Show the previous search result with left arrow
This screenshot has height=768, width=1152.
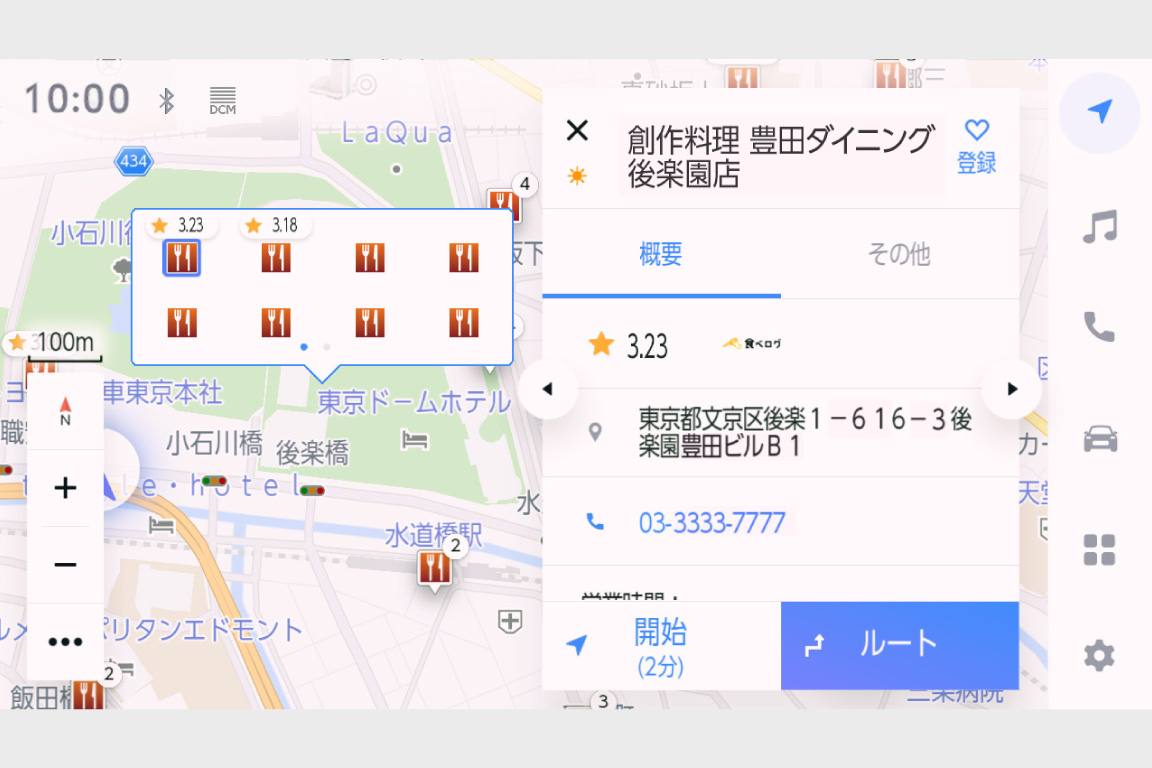pos(548,389)
